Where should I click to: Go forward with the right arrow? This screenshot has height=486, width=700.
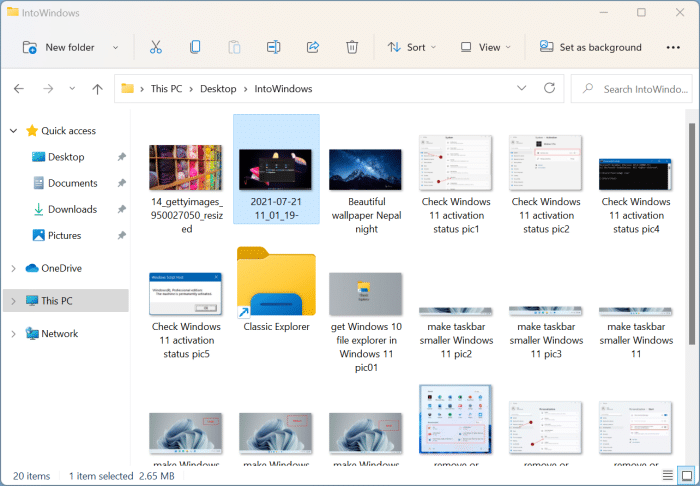pos(48,89)
